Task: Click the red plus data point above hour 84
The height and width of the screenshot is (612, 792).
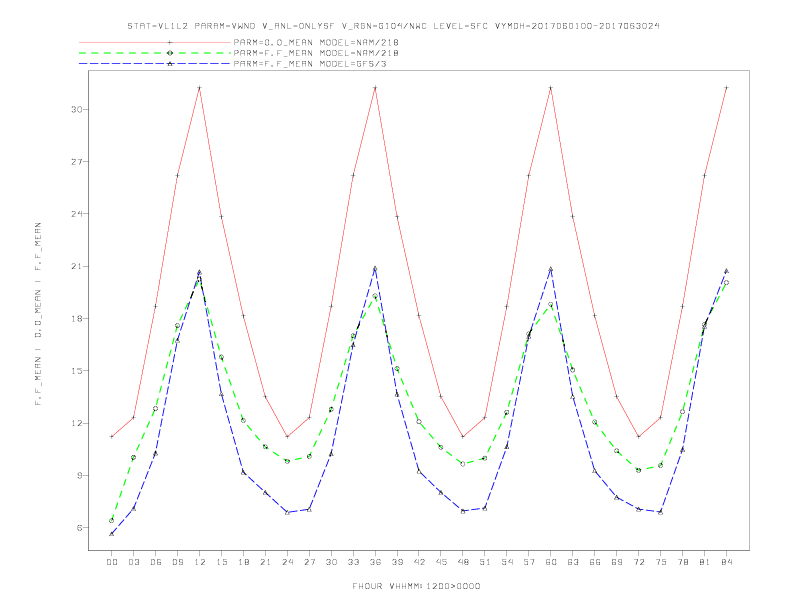Action: tap(726, 88)
